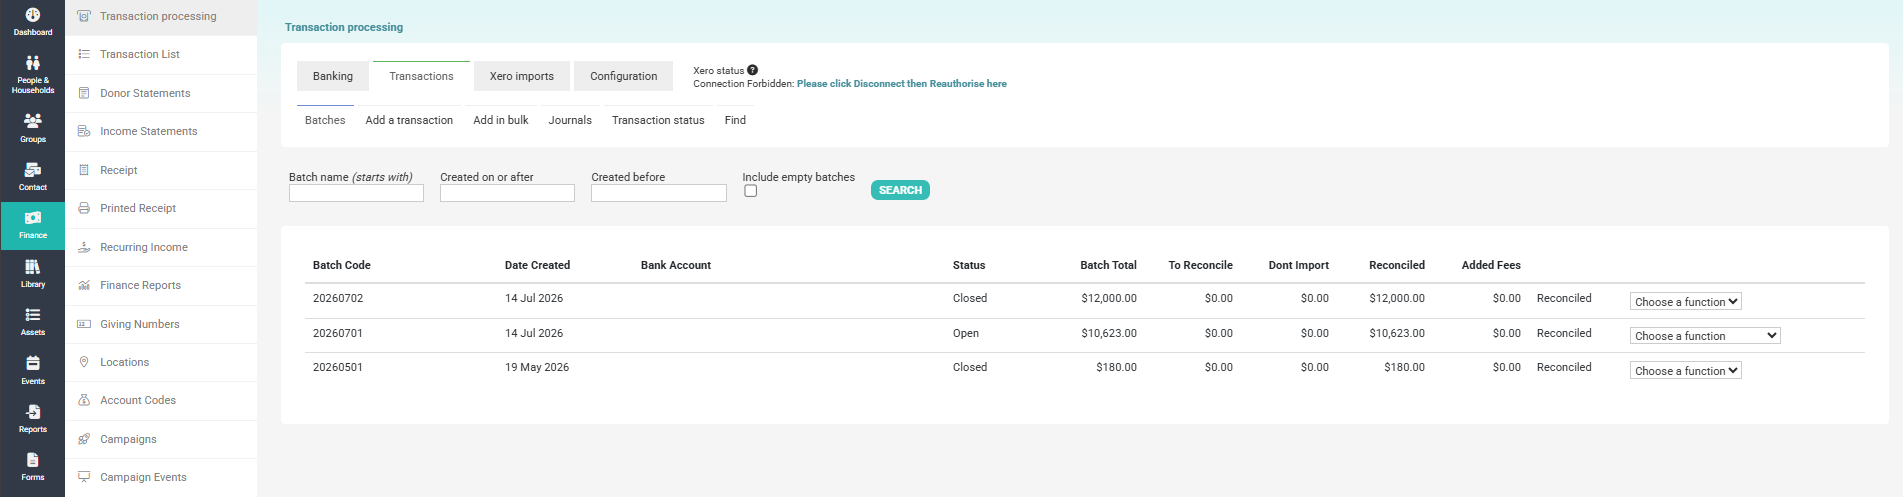Image resolution: width=1903 pixels, height=497 pixels.
Task: Click the Batch Code column header
Action: 342,265
